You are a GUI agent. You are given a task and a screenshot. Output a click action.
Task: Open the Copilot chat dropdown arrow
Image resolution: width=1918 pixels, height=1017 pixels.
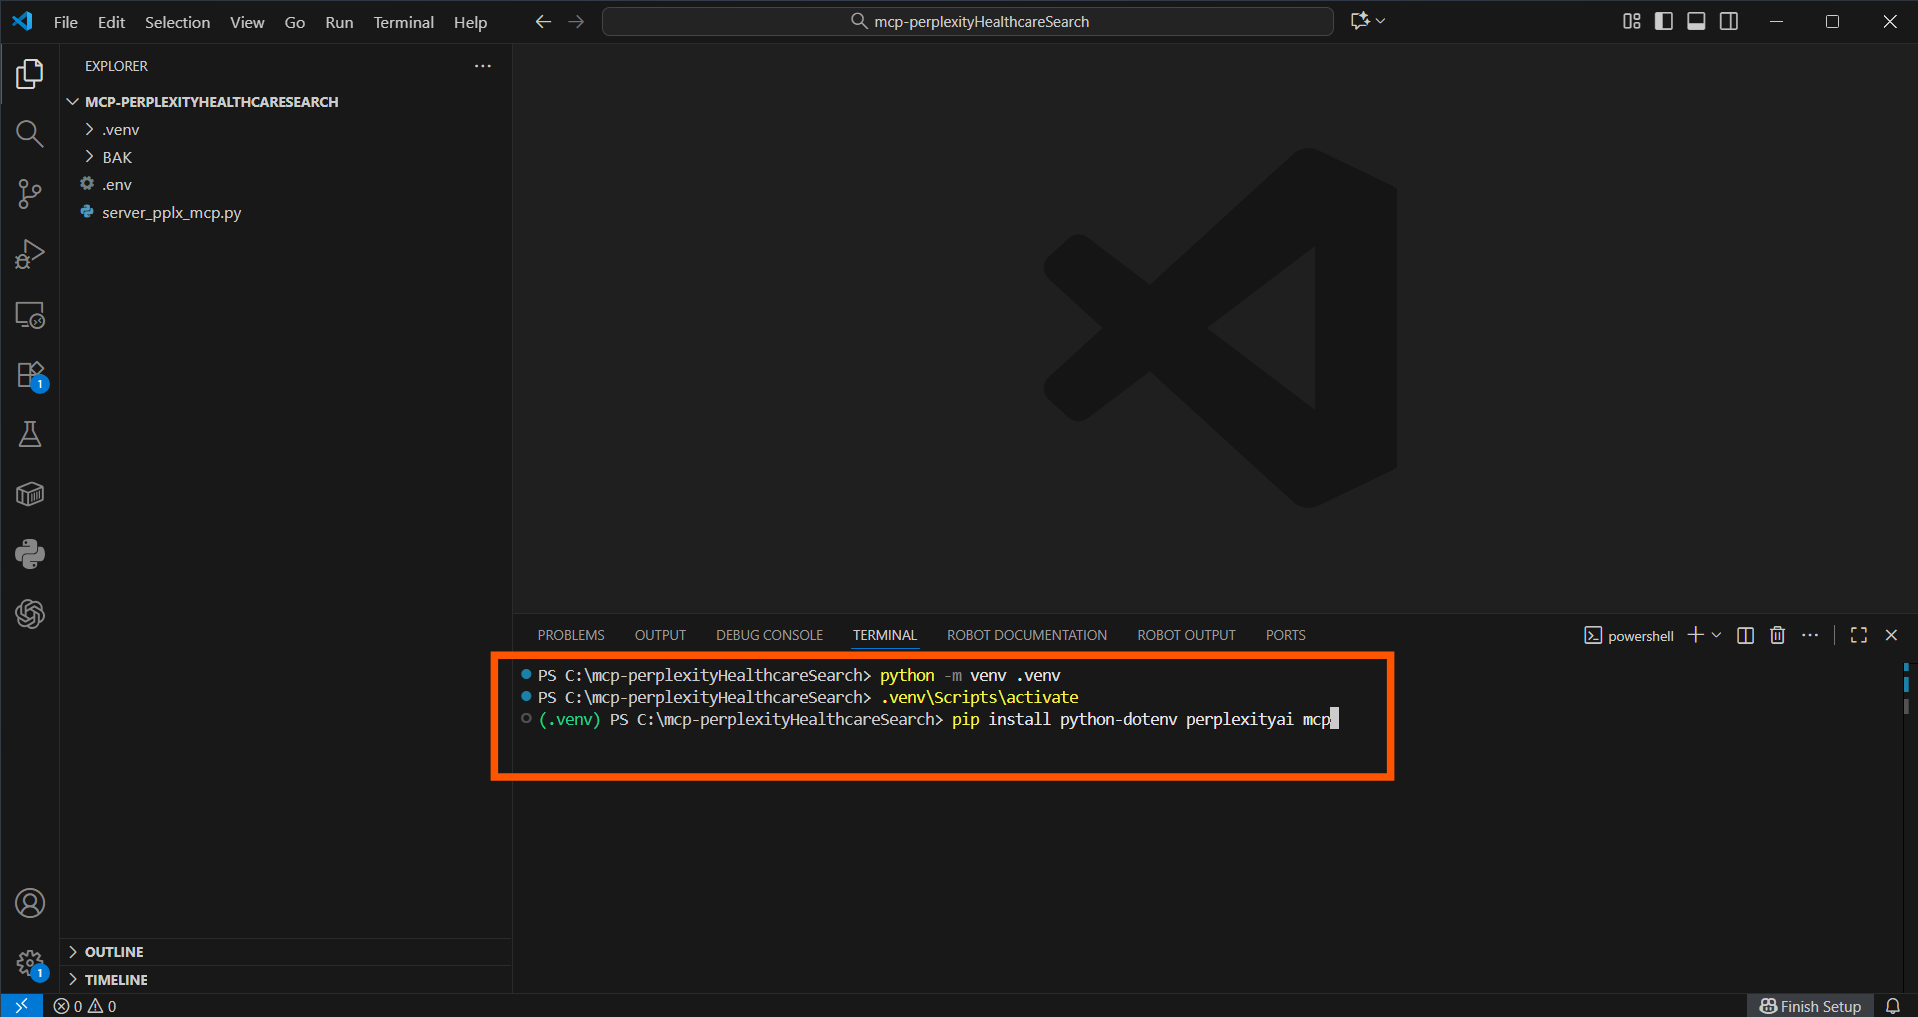click(1380, 21)
